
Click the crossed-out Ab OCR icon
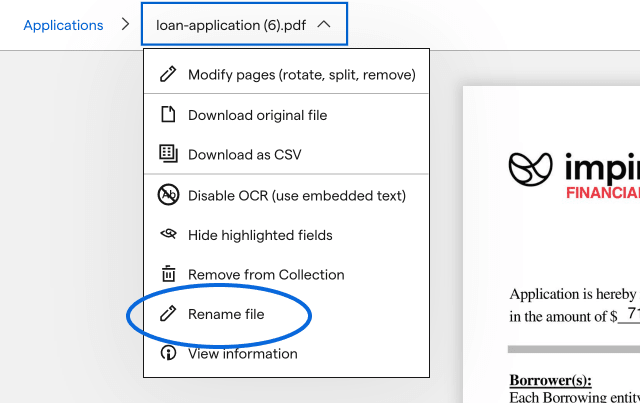point(168,195)
